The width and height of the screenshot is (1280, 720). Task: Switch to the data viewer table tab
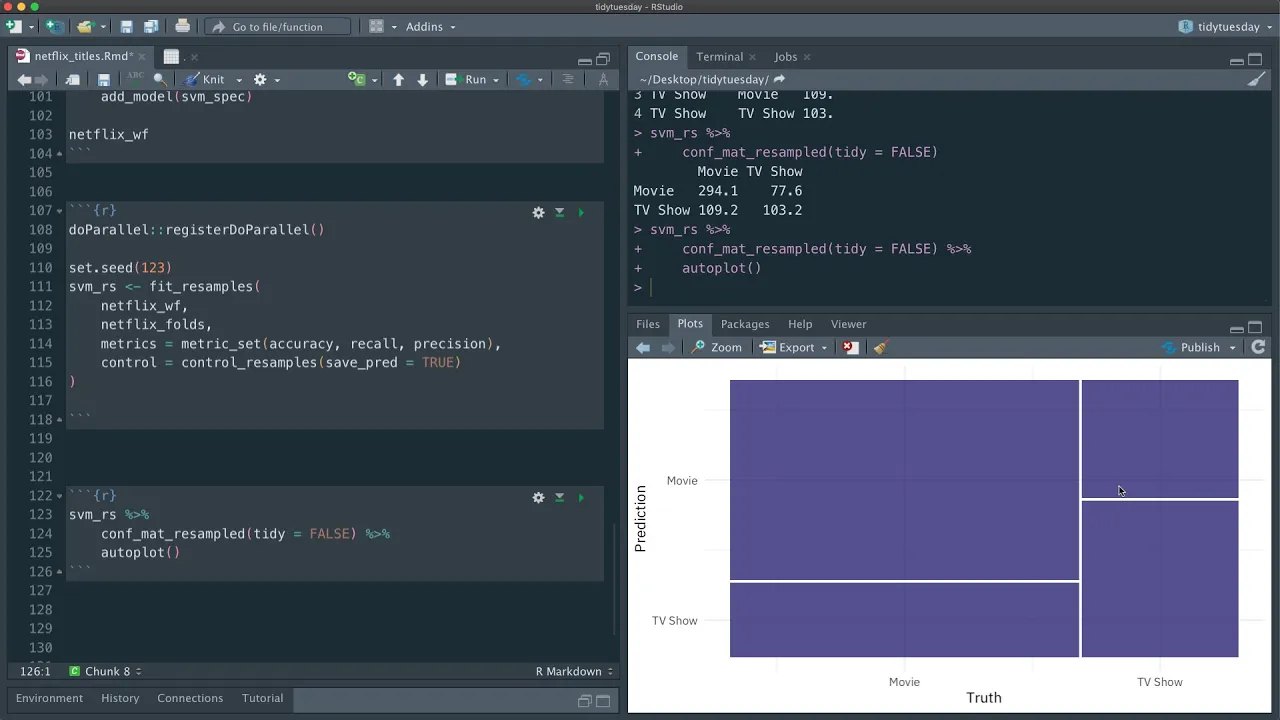(x=171, y=57)
